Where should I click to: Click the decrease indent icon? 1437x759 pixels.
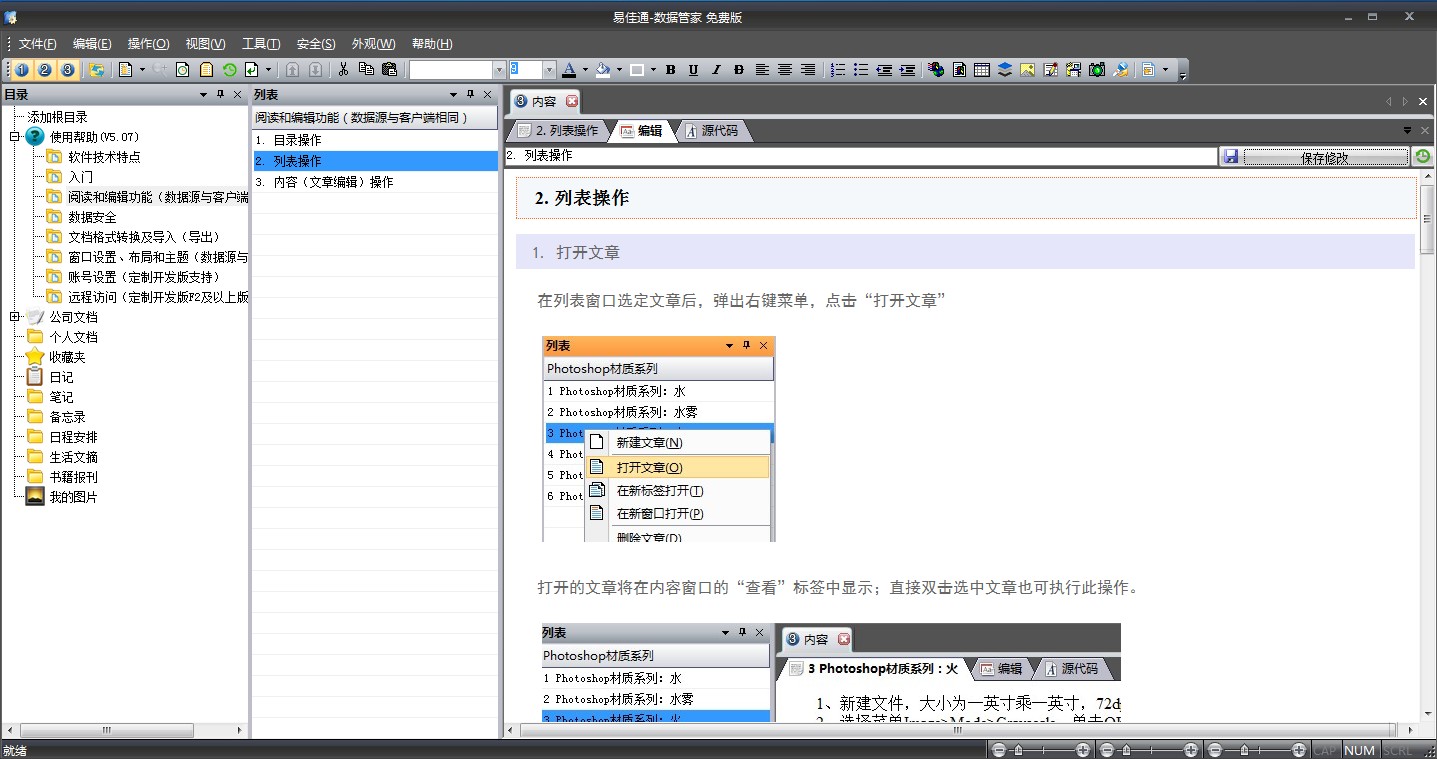884,70
